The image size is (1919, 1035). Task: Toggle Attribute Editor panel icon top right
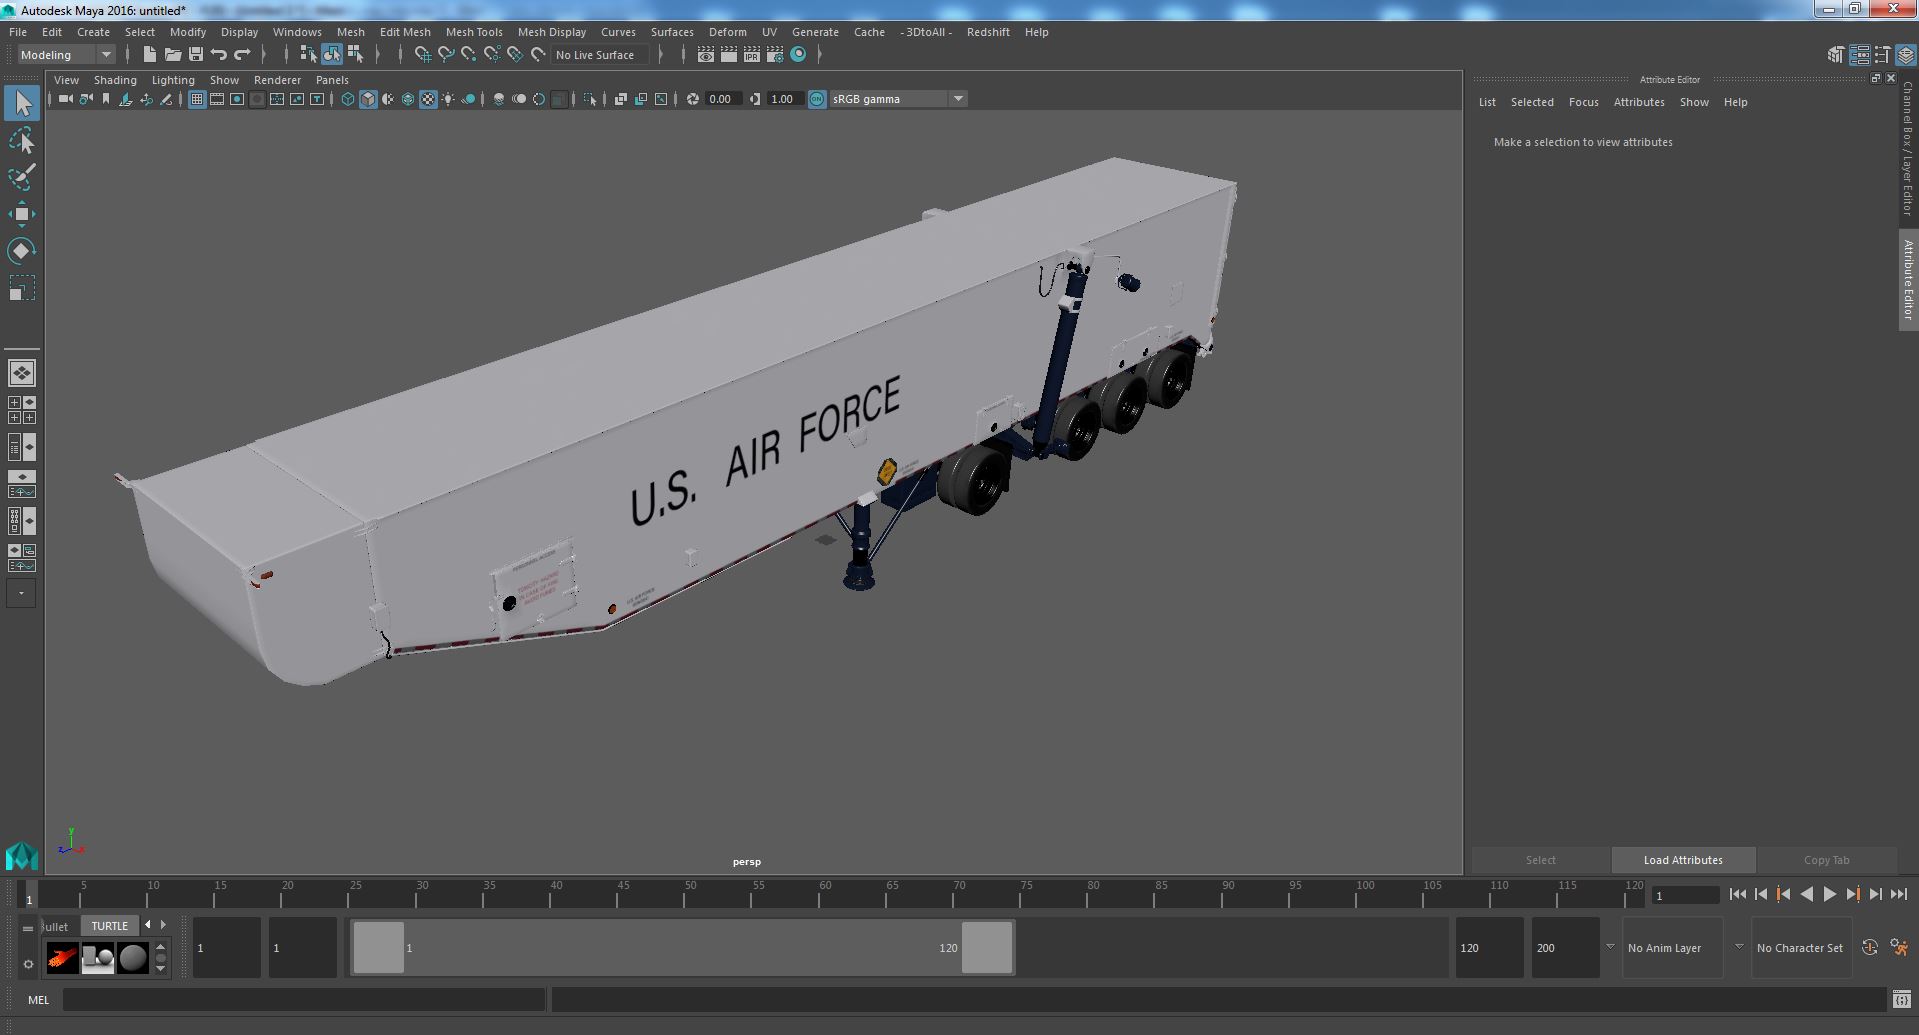coord(1859,55)
